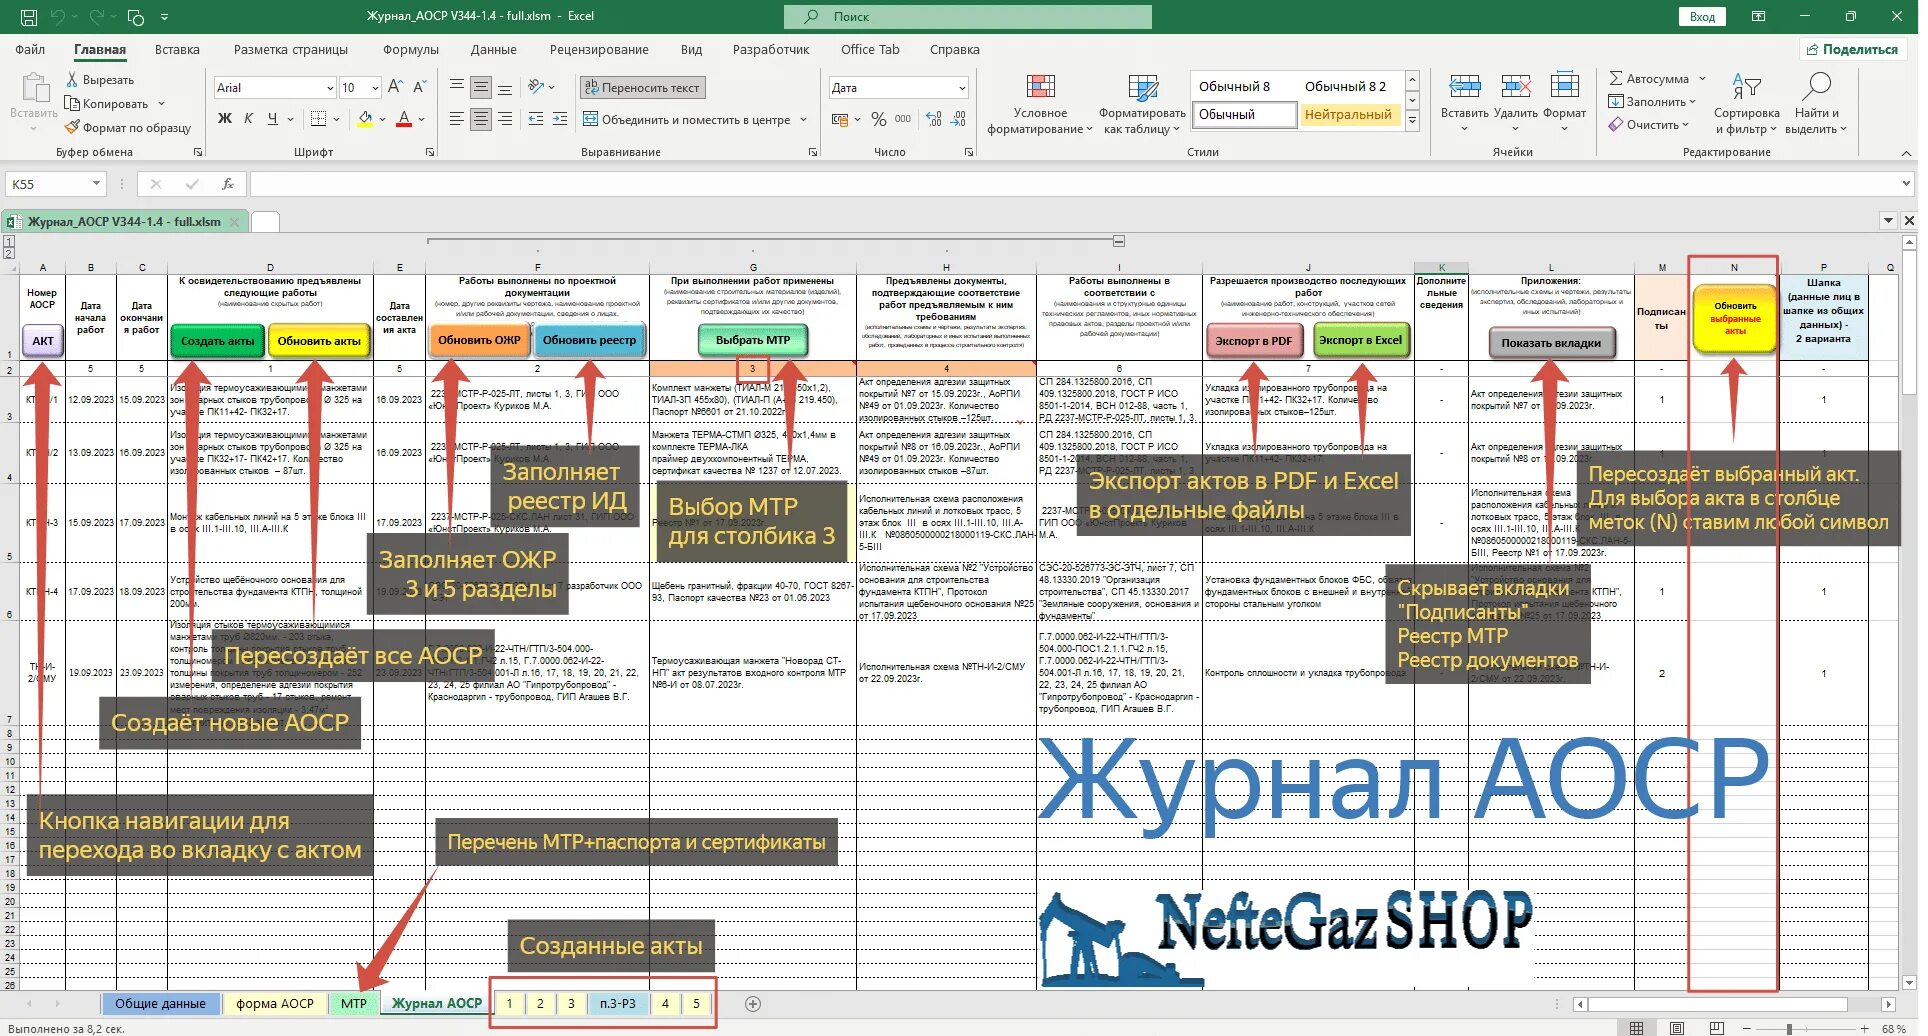Image resolution: width=1928 pixels, height=1036 pixels.
Task: Expand the AutoSum (Автосумма) dropdown arrow
Action: (1702, 79)
